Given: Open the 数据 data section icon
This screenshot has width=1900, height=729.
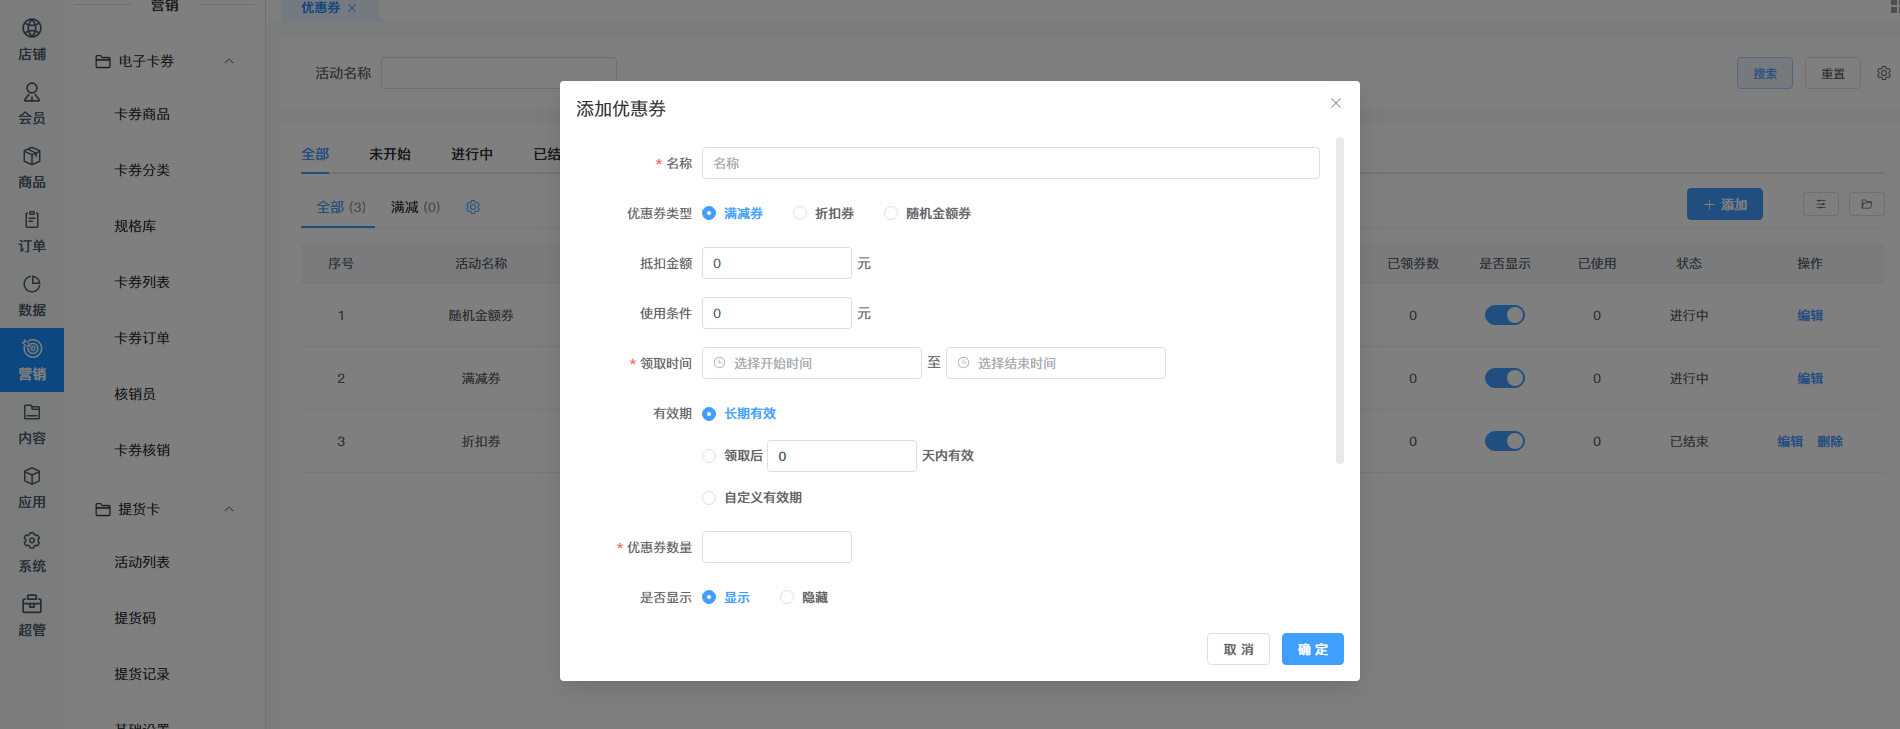Looking at the screenshot, I should click(x=32, y=284).
